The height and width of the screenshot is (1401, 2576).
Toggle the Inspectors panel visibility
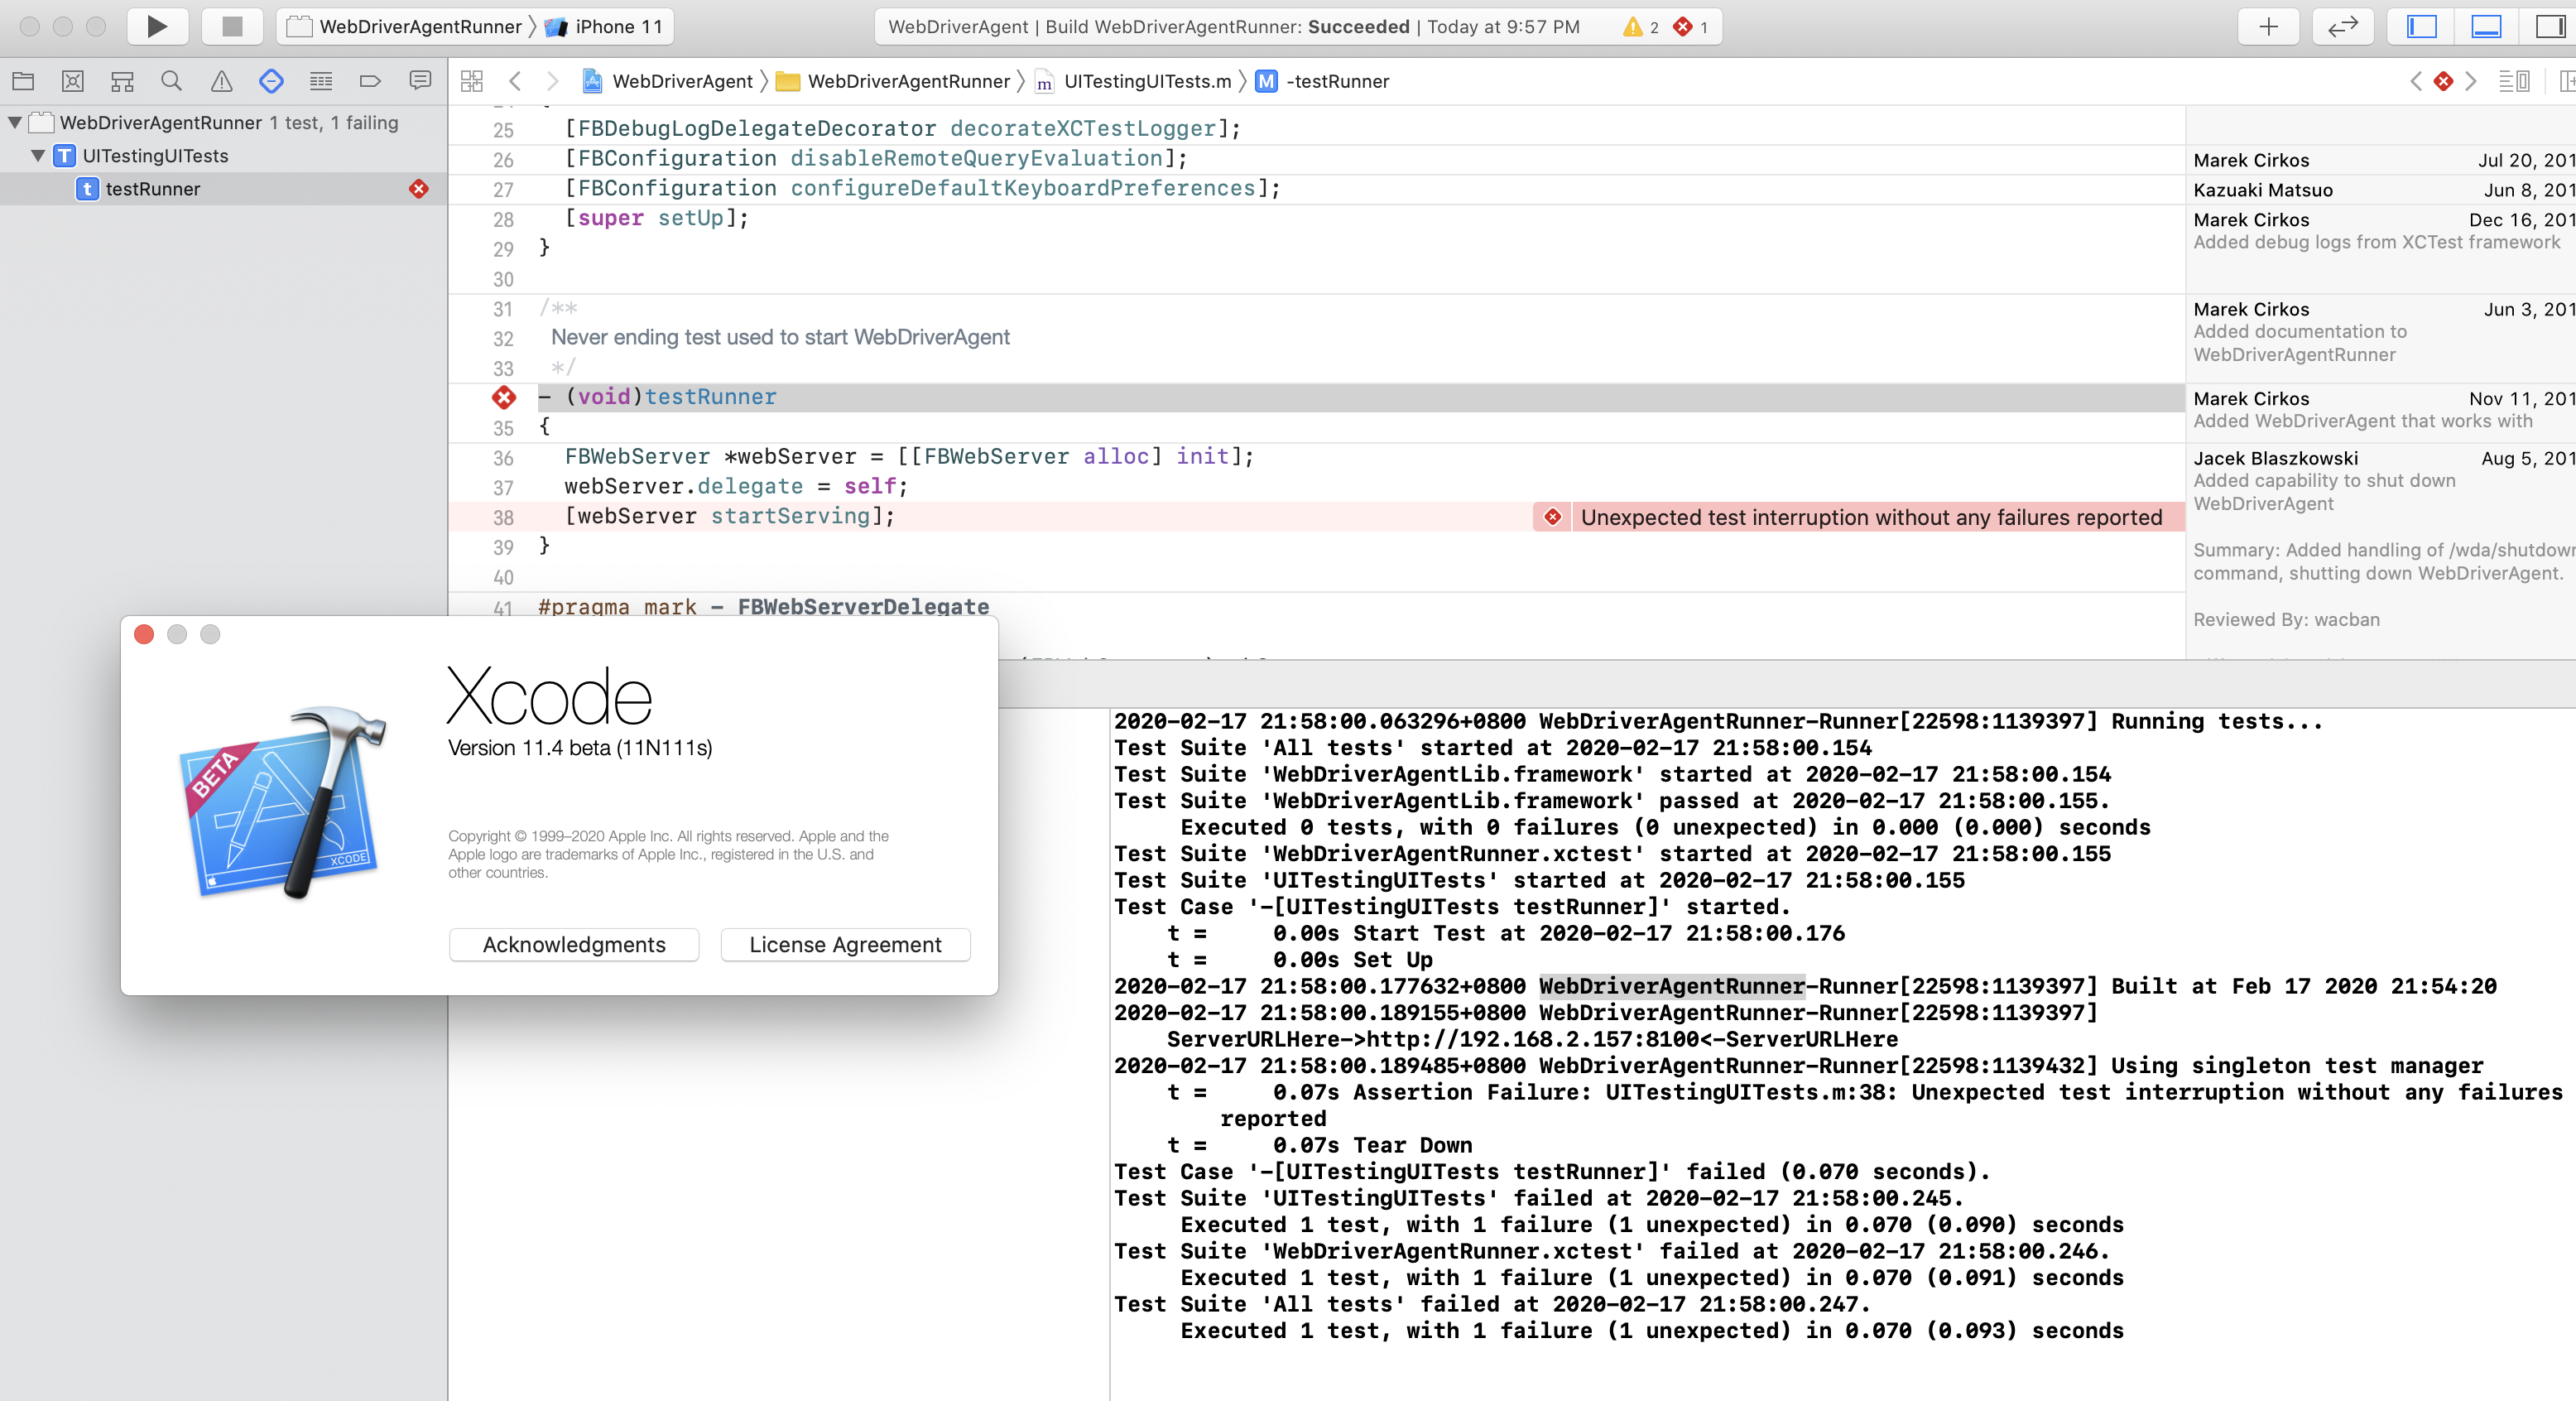point(2549,27)
